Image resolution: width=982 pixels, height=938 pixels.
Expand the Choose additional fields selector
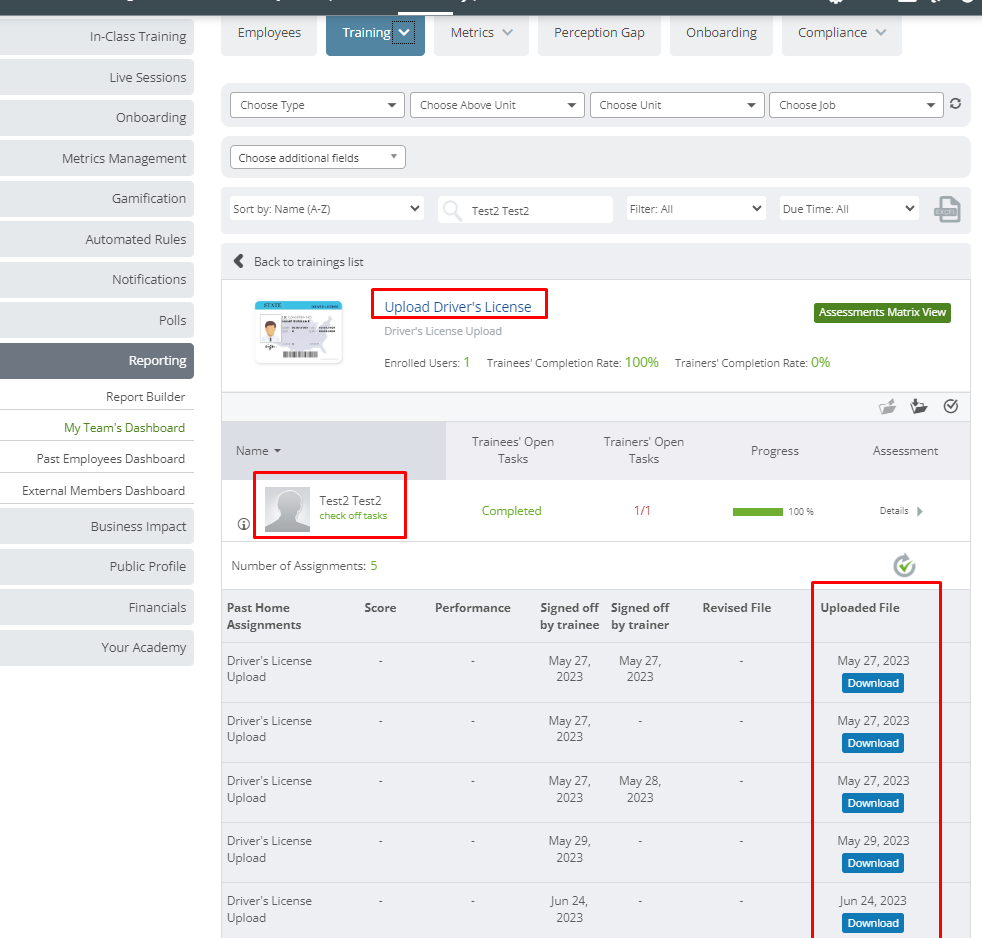(317, 157)
